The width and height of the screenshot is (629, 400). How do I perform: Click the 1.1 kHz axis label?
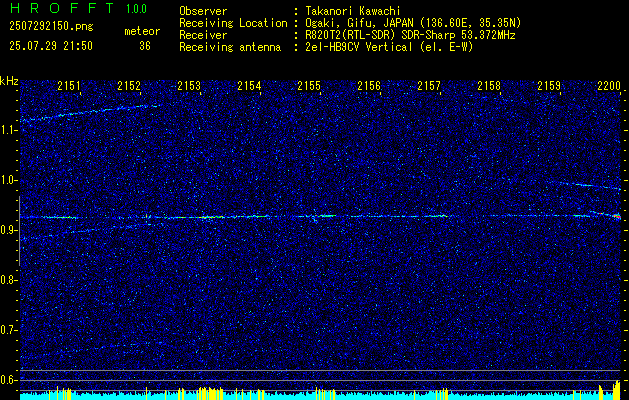(x=8, y=130)
